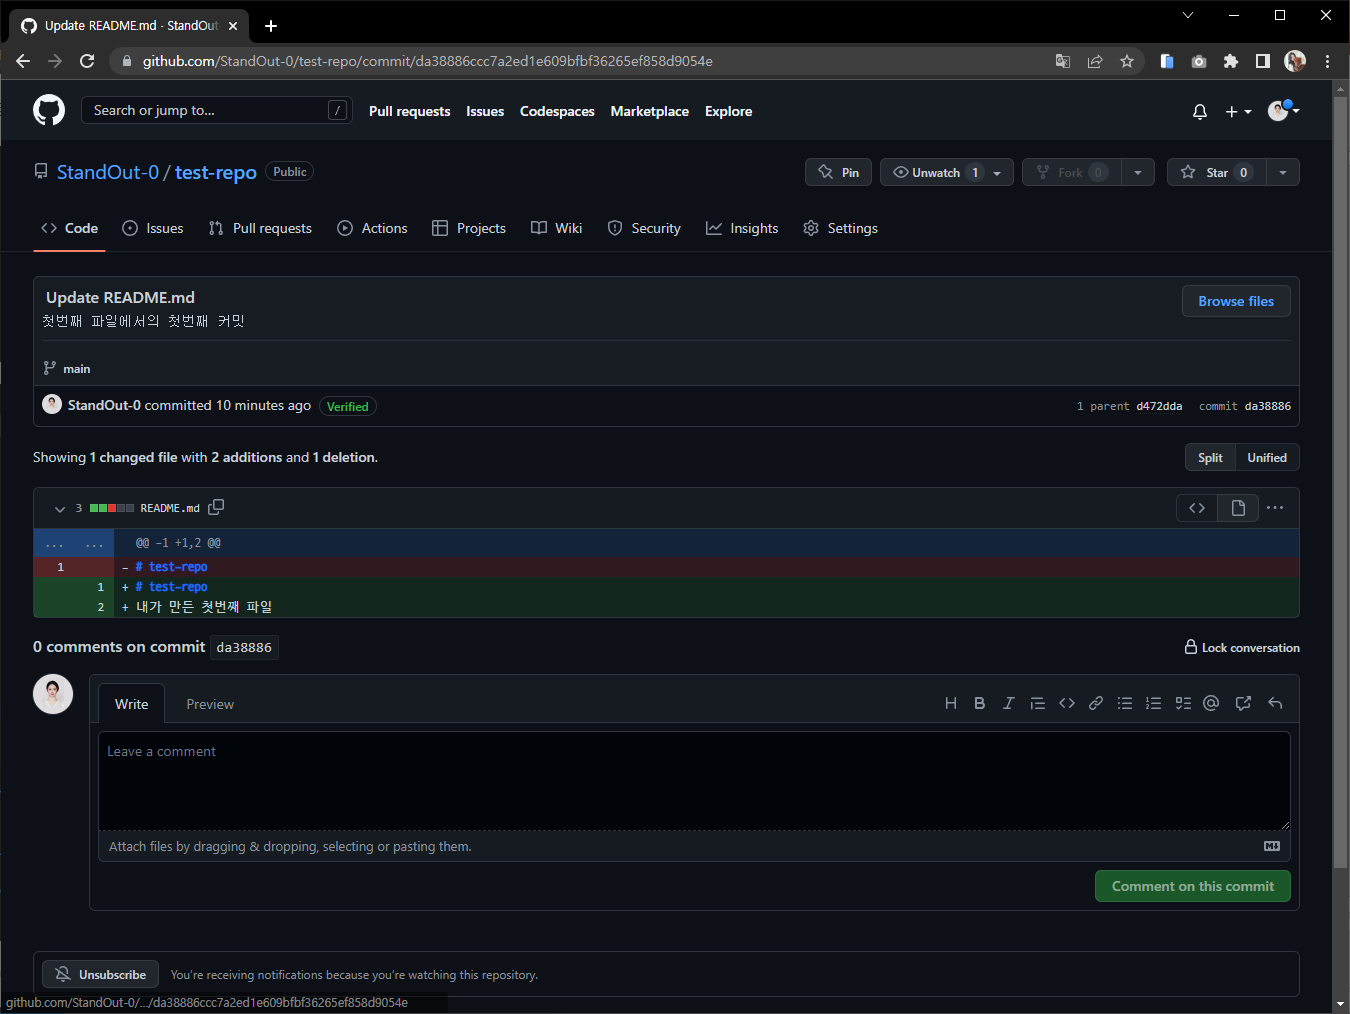Click Lock conversation link
This screenshot has height=1014, width=1350.
tap(1242, 647)
